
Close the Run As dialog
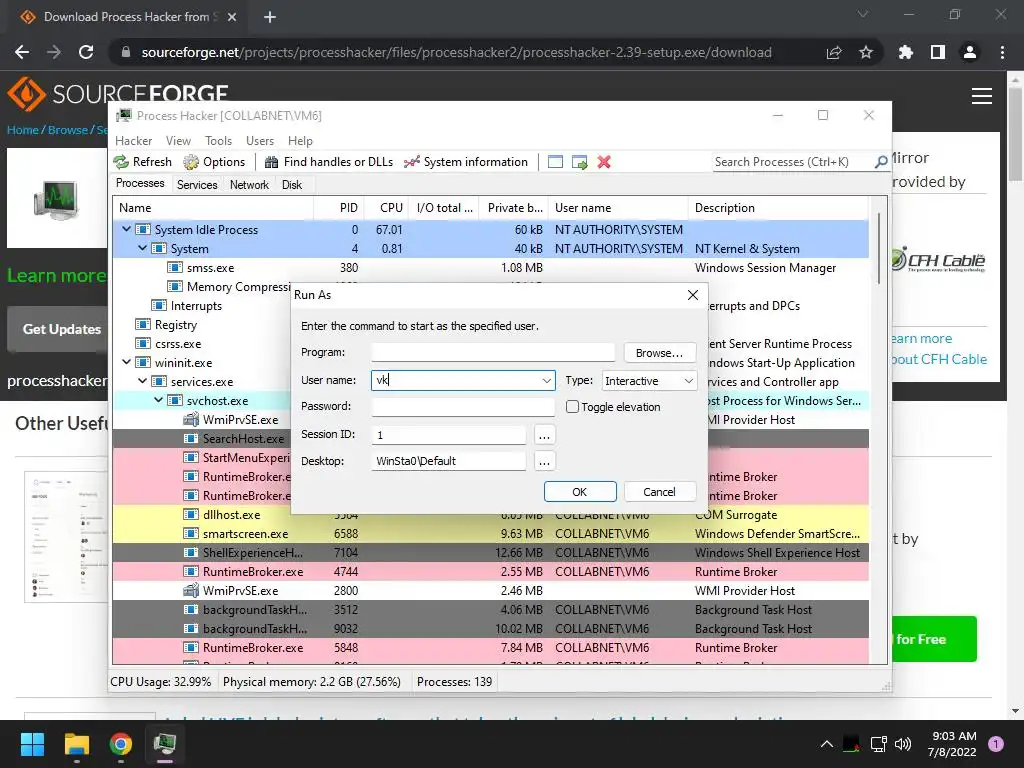(x=693, y=295)
